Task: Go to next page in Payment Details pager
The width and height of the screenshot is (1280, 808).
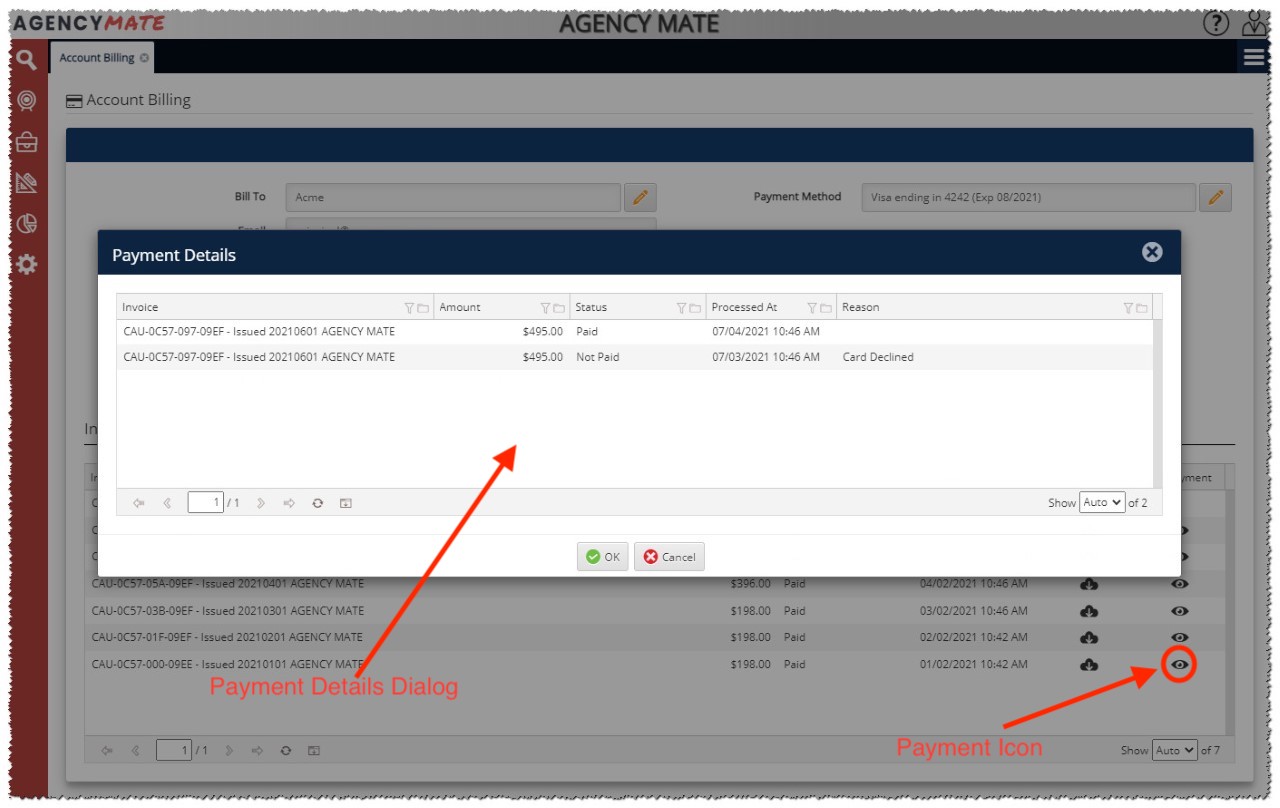Action: pyautogui.click(x=261, y=503)
